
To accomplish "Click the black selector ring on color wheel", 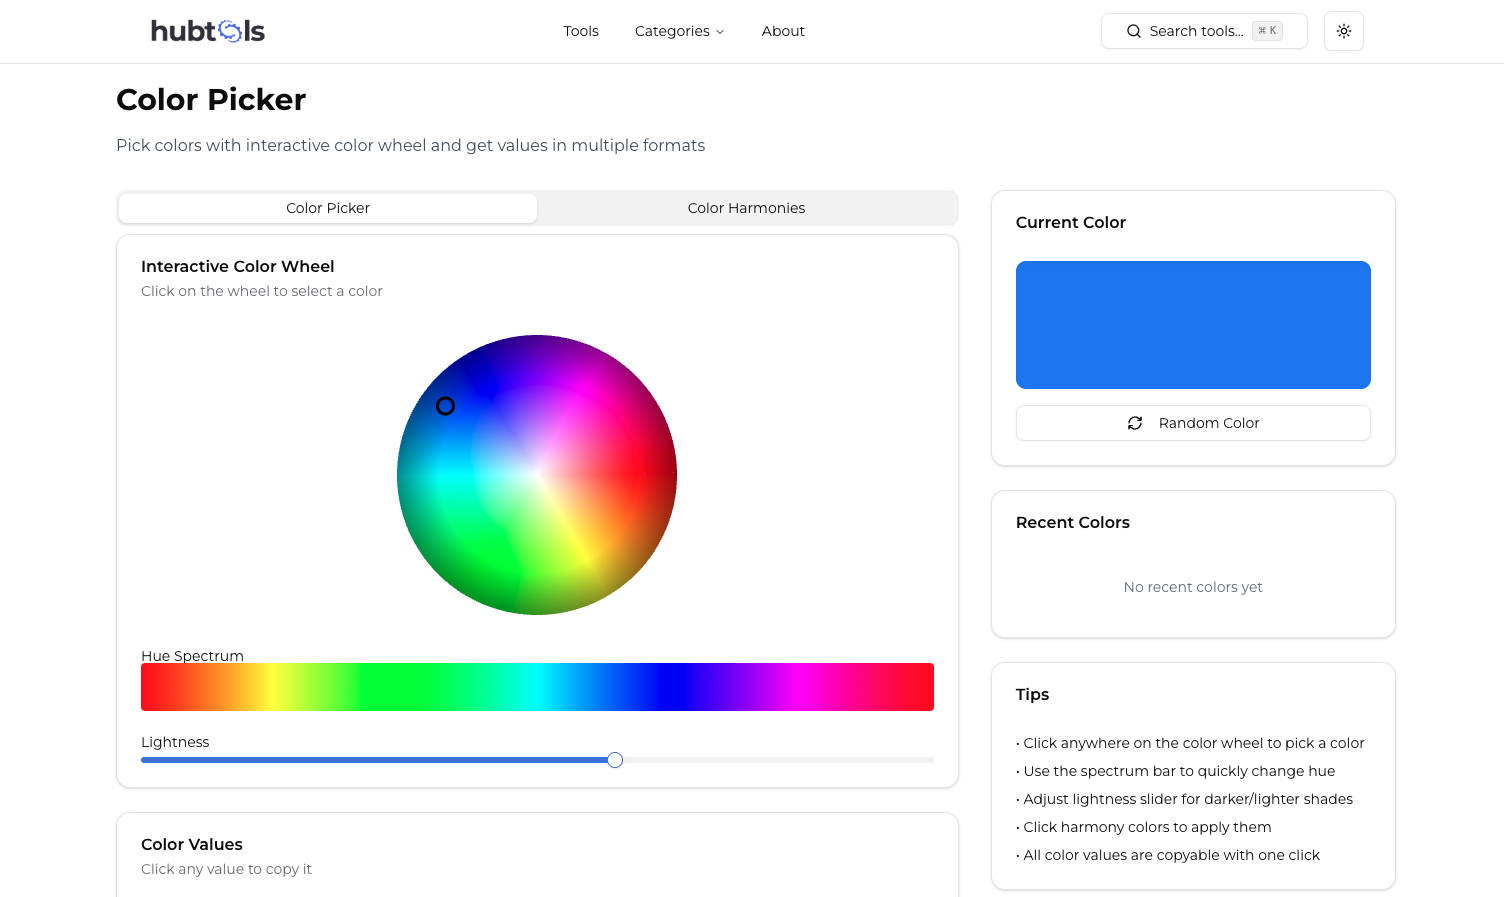I will tap(446, 406).
